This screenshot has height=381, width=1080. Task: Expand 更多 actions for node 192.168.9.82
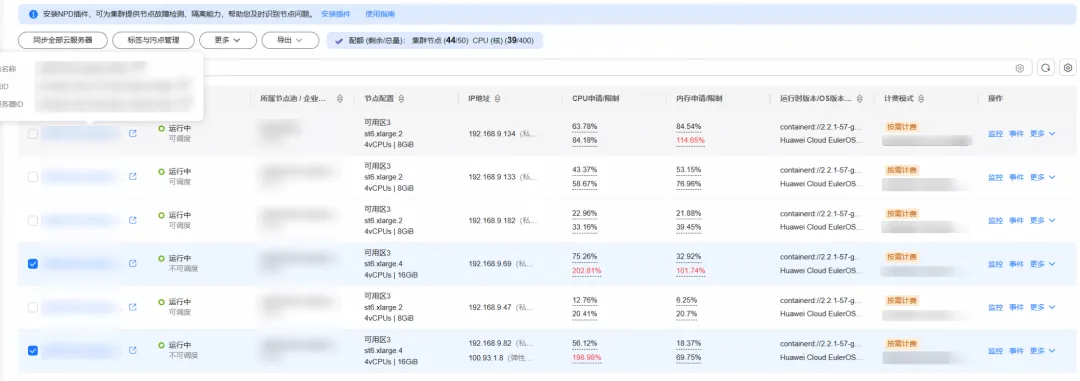click(x=1042, y=351)
